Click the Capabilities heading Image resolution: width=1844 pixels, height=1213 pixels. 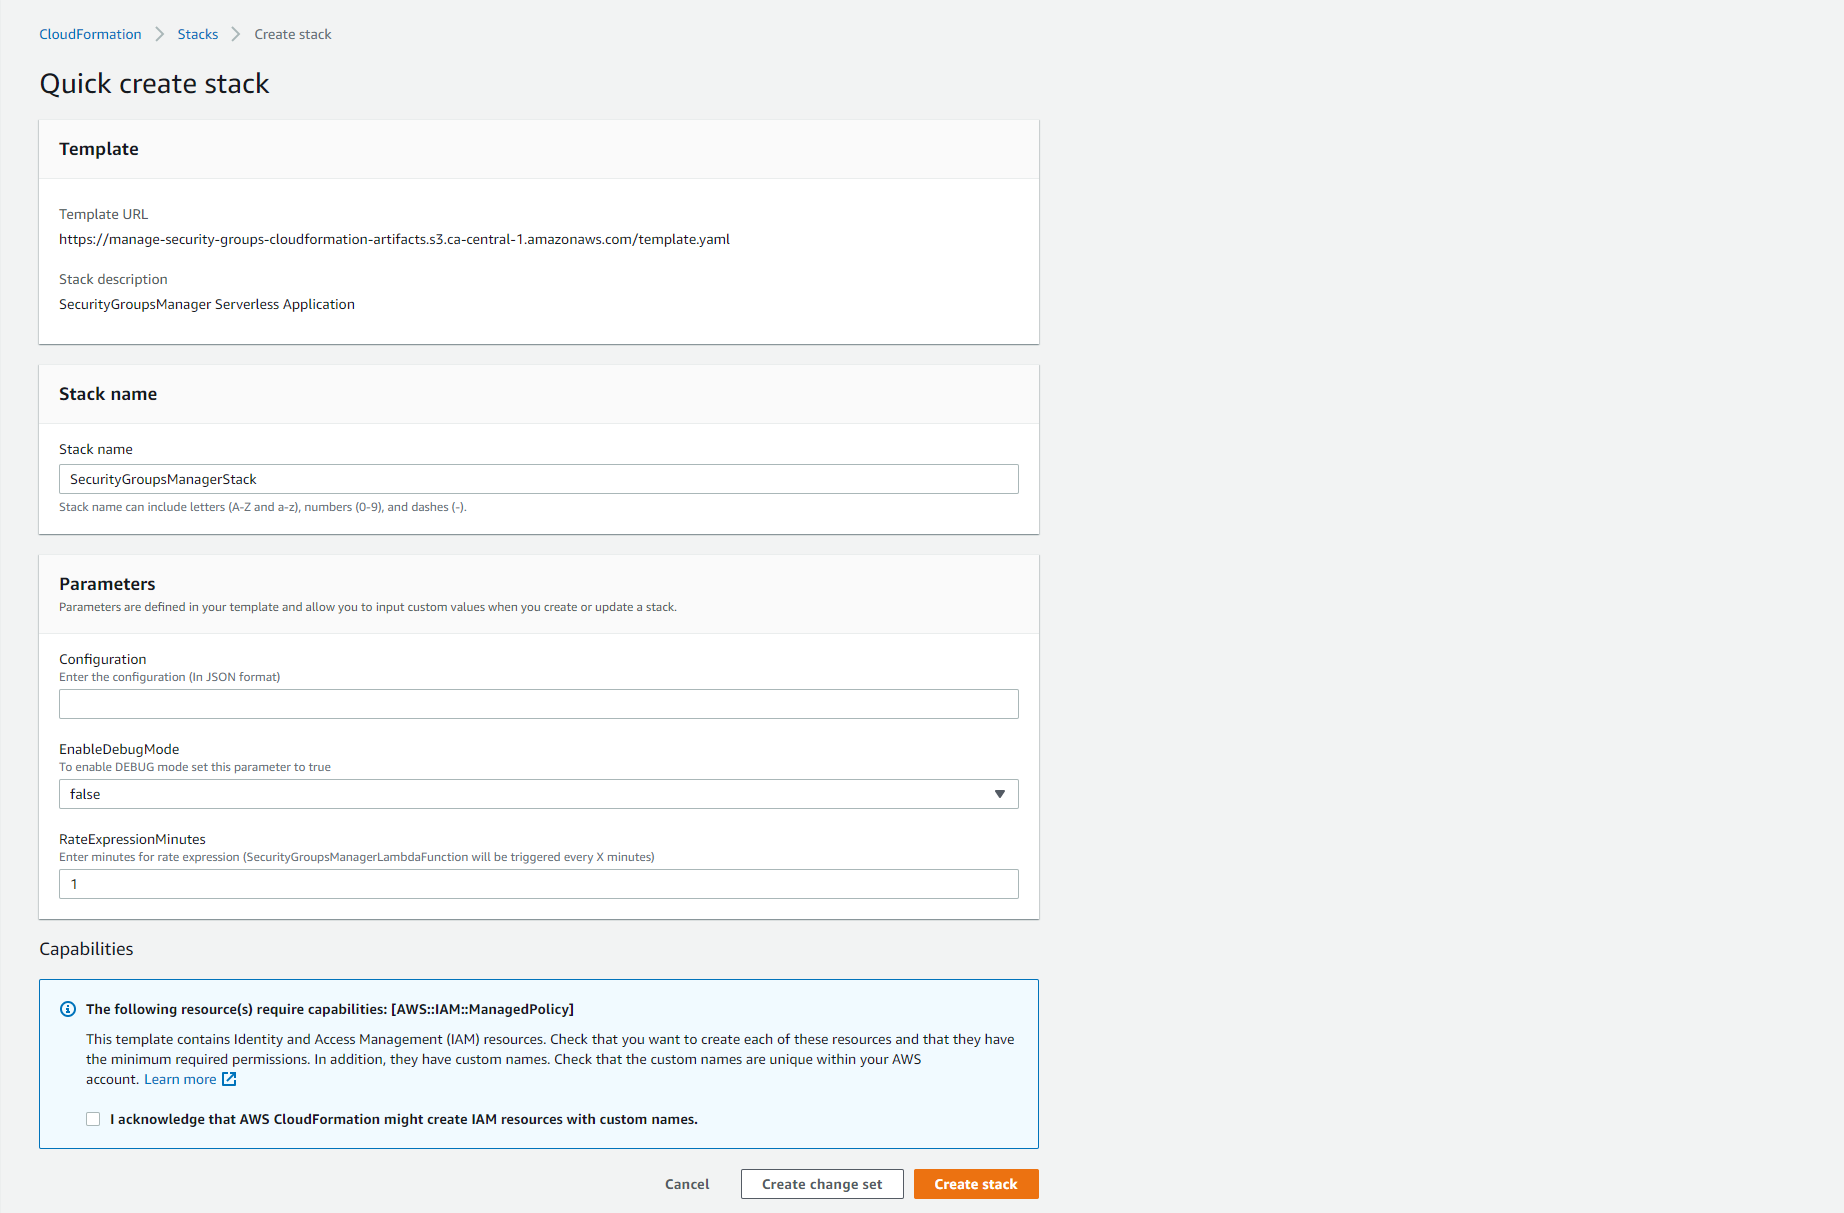point(86,949)
